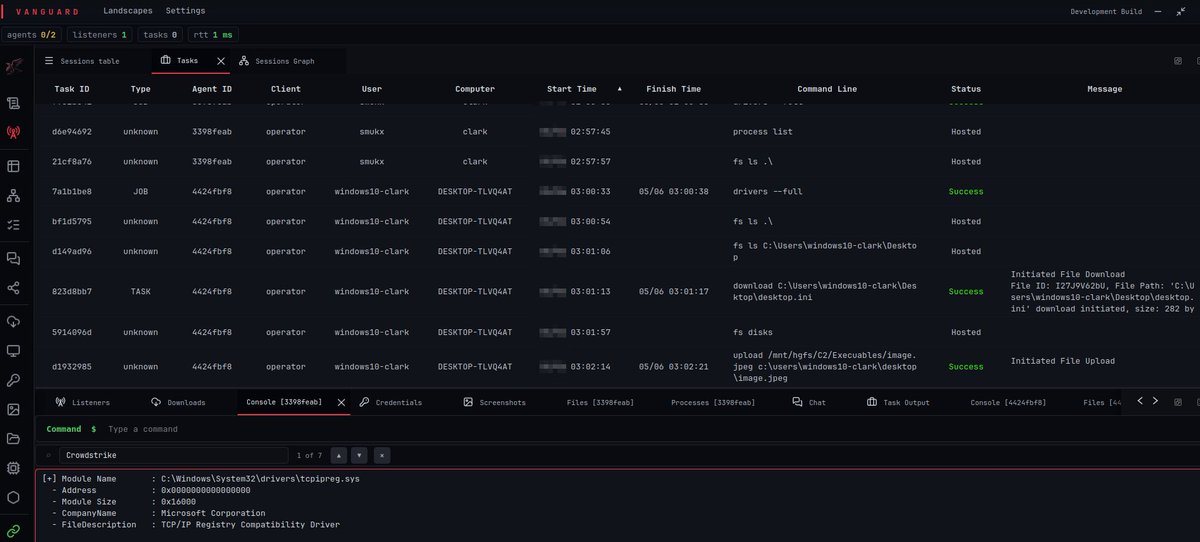This screenshot has width=1200, height=542.
Task: Open the Files [3398feab] tab
Action: click(600, 402)
